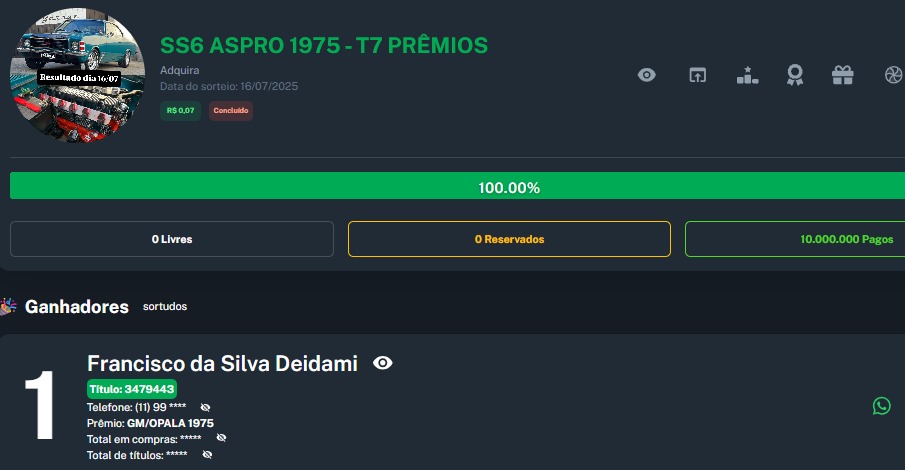Screen dimensions: 905x470
Task: Select the 0 Livres filter
Action: point(172,239)
